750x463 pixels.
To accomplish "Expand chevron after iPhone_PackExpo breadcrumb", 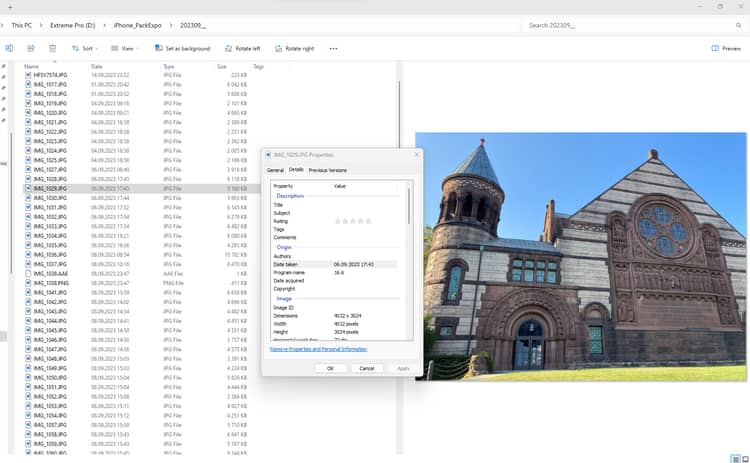I will tap(171, 25).
